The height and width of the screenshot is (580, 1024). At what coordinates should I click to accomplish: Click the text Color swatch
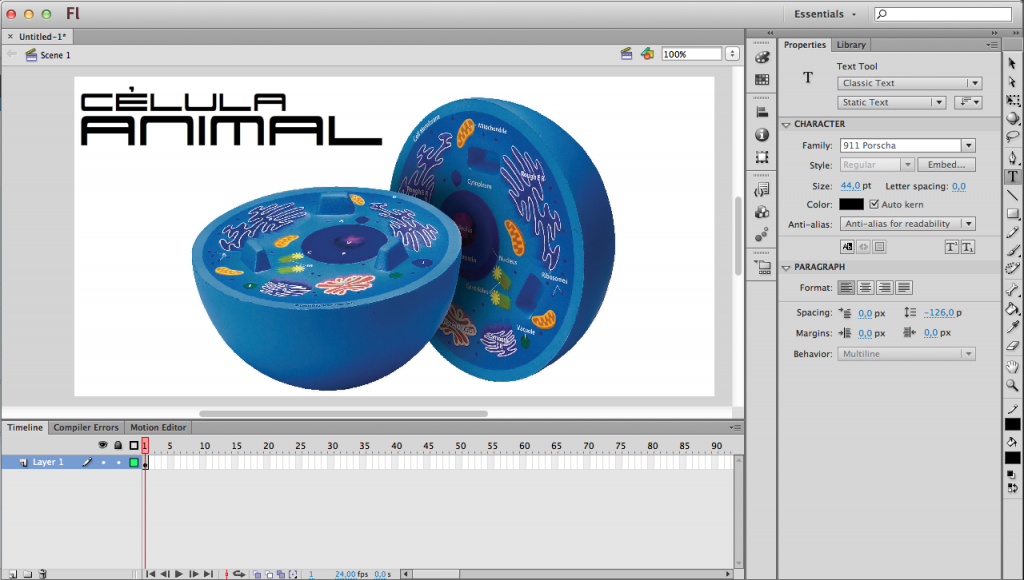click(851, 204)
